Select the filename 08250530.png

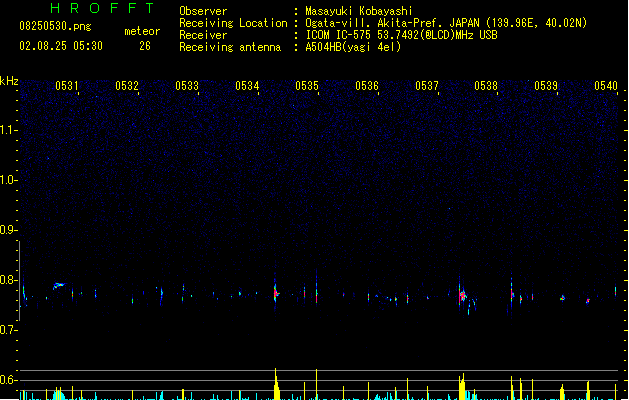click(55, 26)
